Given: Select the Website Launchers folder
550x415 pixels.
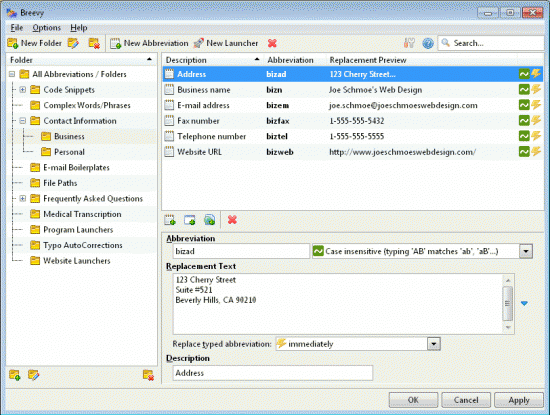Looking at the screenshot, I should [x=76, y=261].
